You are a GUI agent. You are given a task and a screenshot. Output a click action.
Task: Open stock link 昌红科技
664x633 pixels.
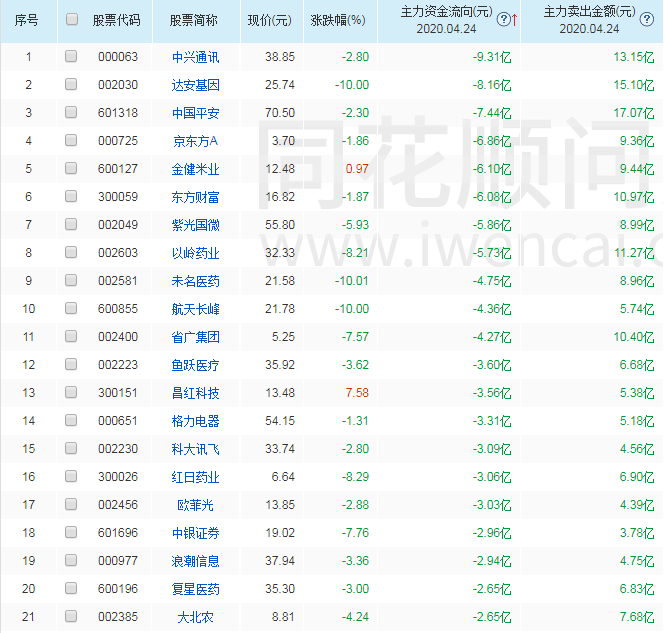(x=196, y=393)
